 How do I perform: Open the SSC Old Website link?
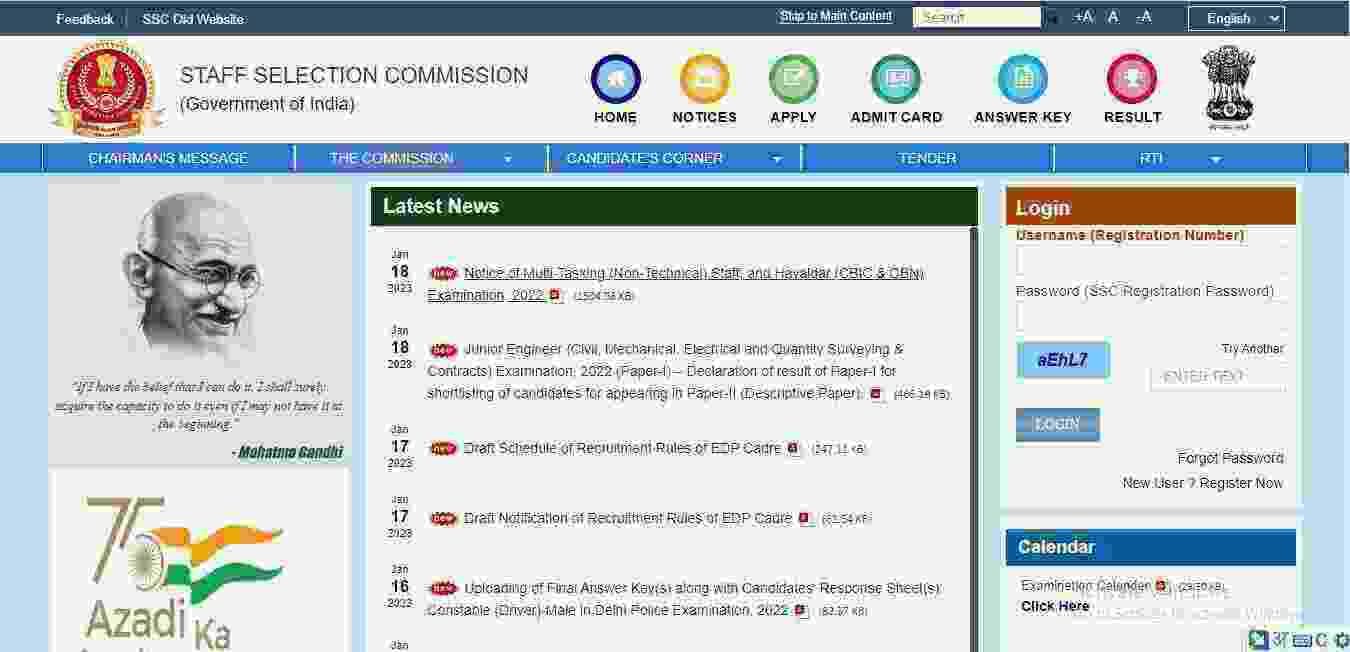click(193, 19)
